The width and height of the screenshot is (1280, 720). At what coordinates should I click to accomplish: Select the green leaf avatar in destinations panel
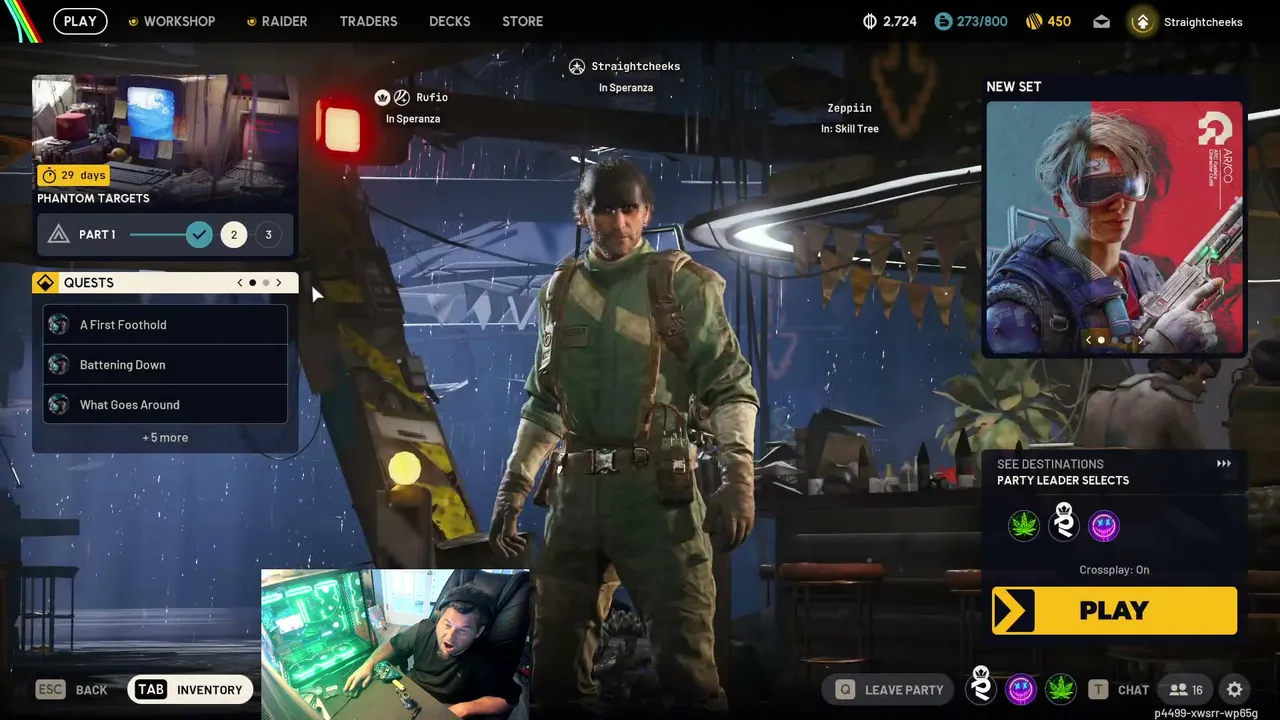coord(1024,525)
